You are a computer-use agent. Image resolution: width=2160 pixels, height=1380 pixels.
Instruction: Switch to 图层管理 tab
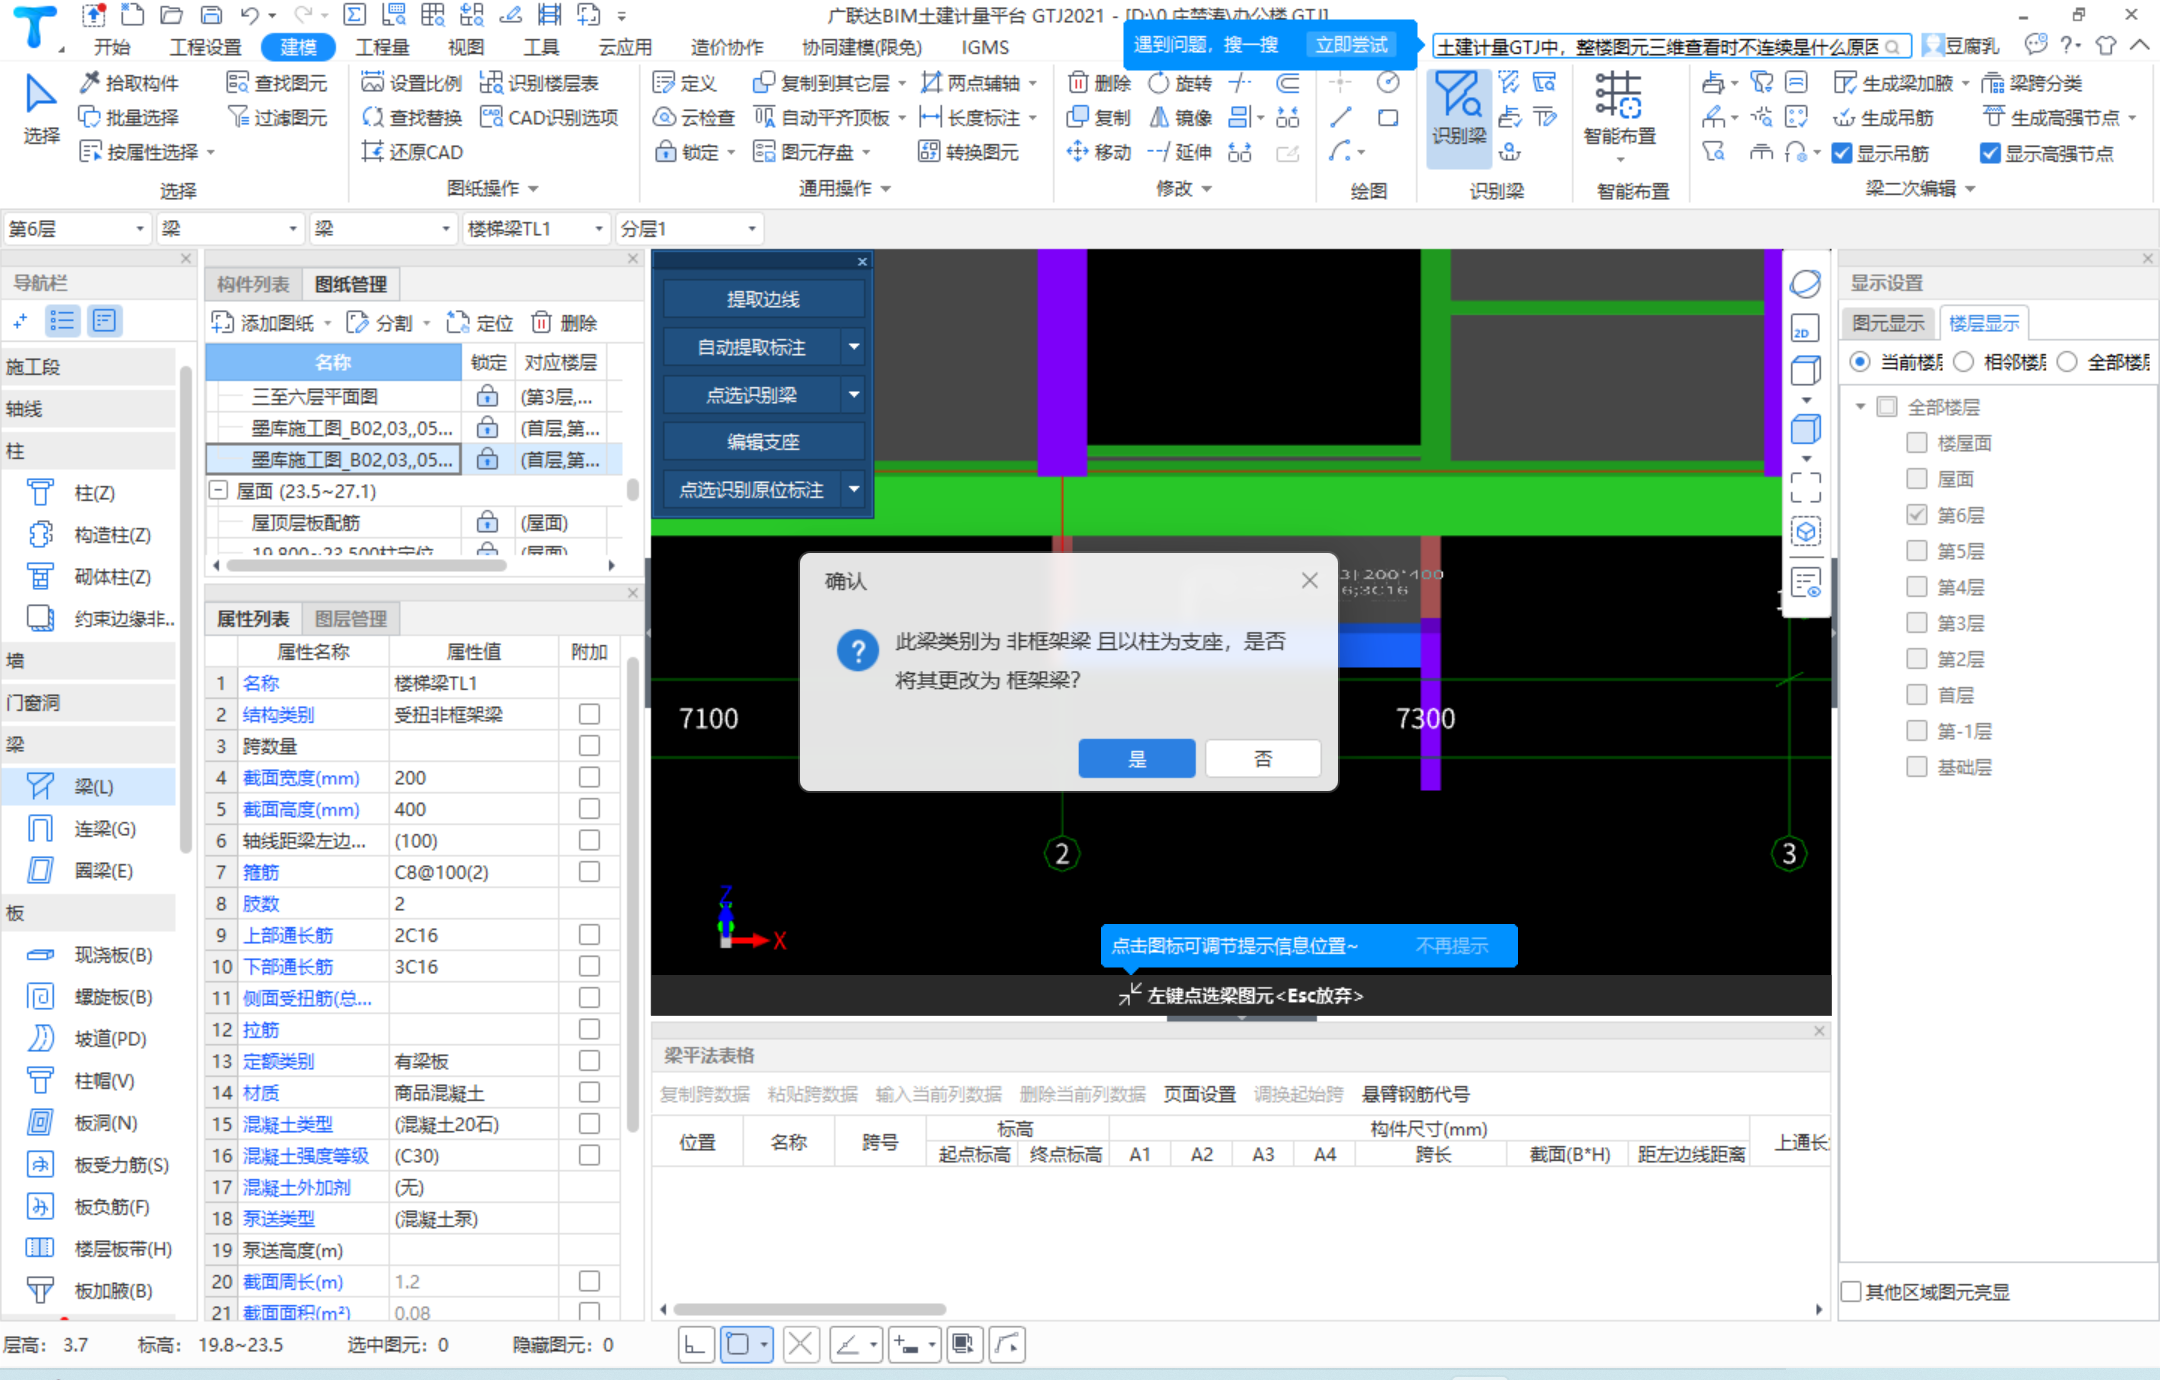(x=351, y=619)
